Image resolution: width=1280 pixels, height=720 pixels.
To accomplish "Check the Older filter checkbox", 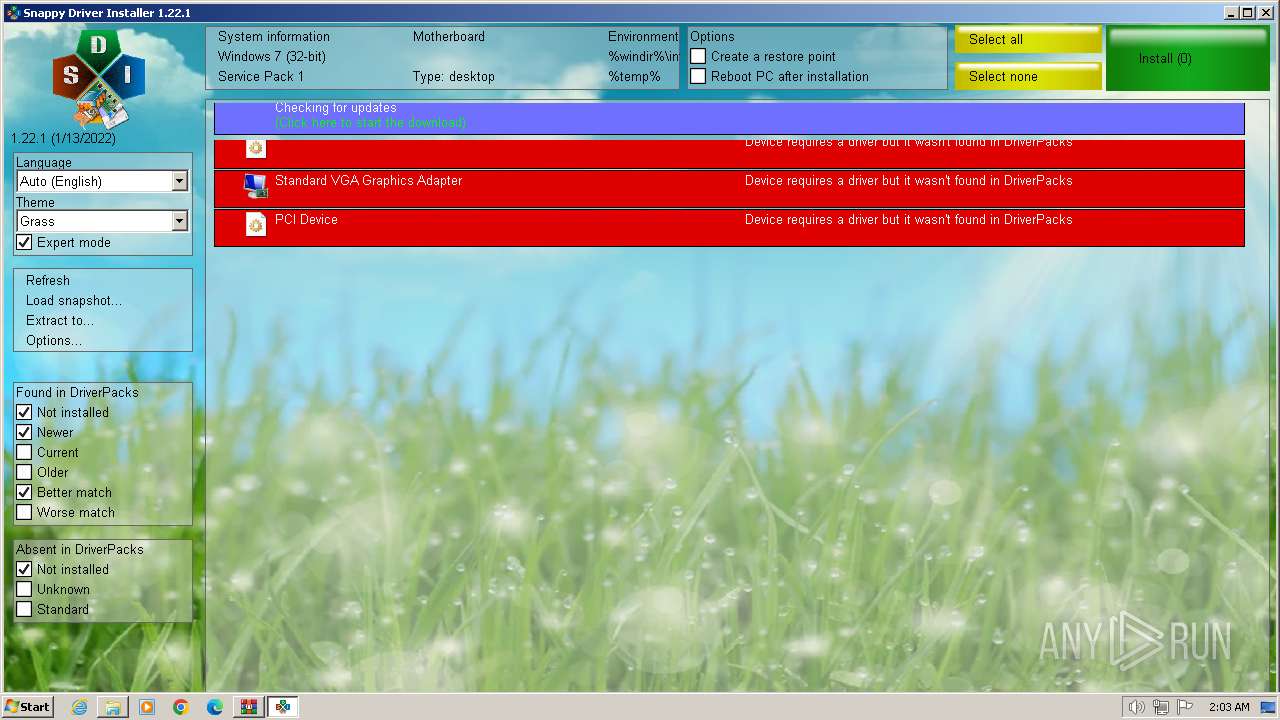I will (x=24, y=472).
